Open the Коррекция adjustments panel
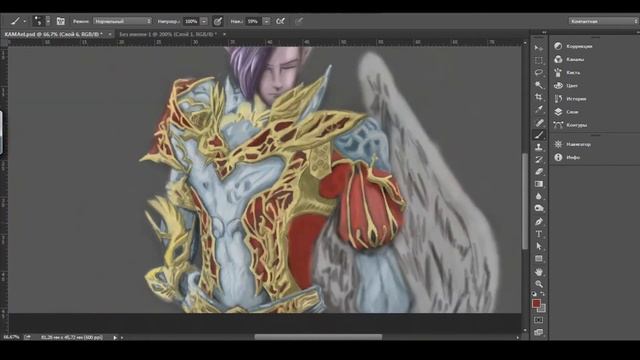Screen dimensions: 640x360 coord(573,46)
